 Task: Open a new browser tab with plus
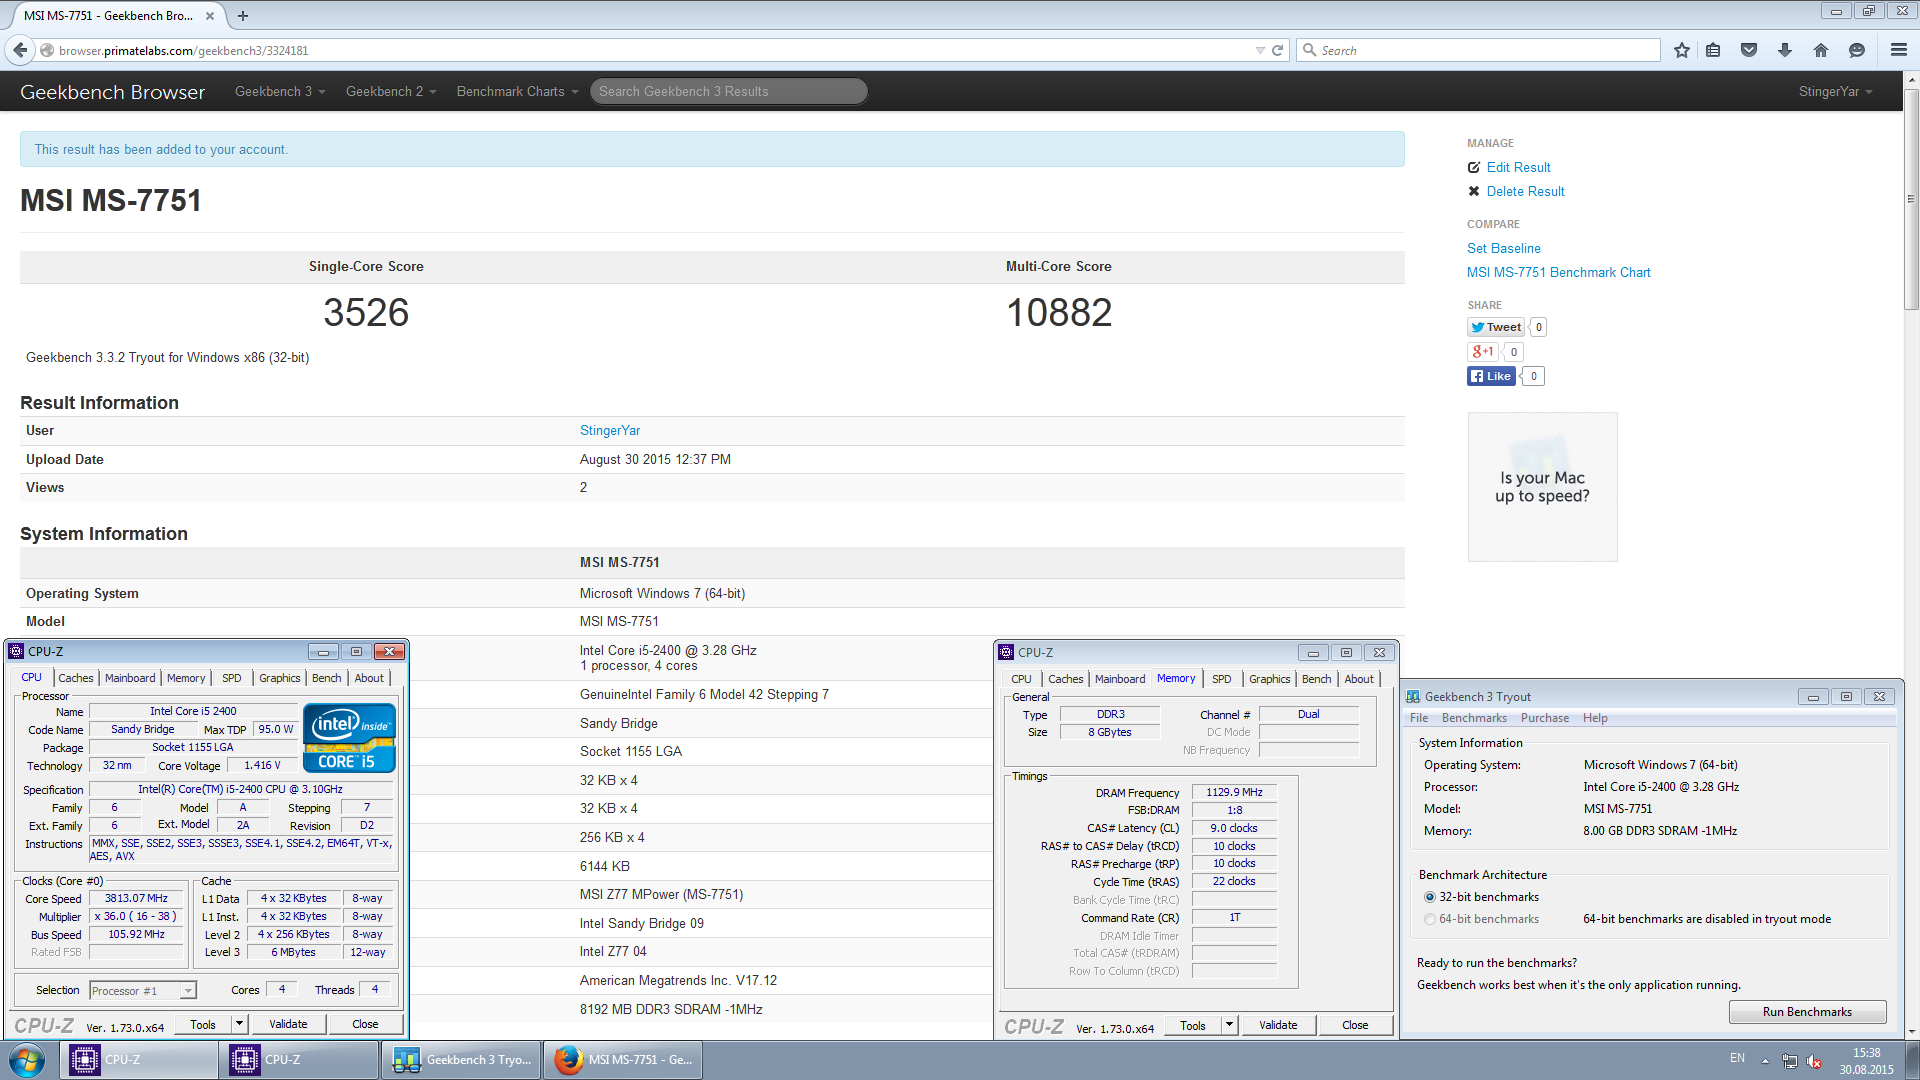pyautogui.click(x=243, y=16)
